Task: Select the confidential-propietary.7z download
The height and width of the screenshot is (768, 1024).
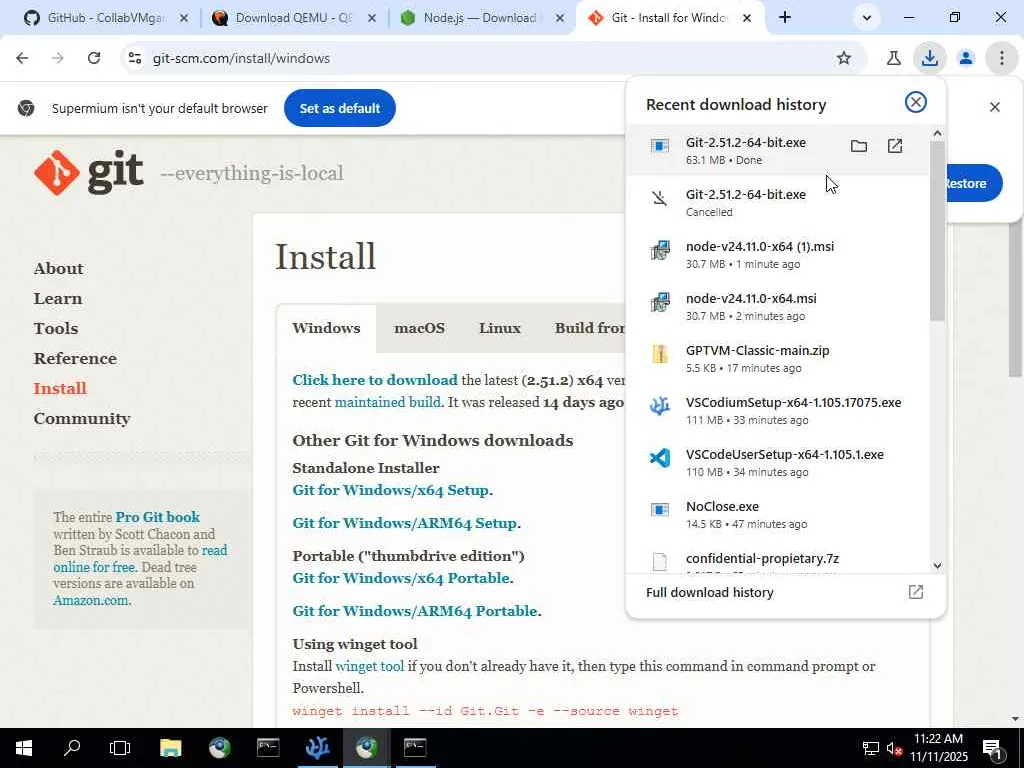Action: pyautogui.click(x=776, y=559)
